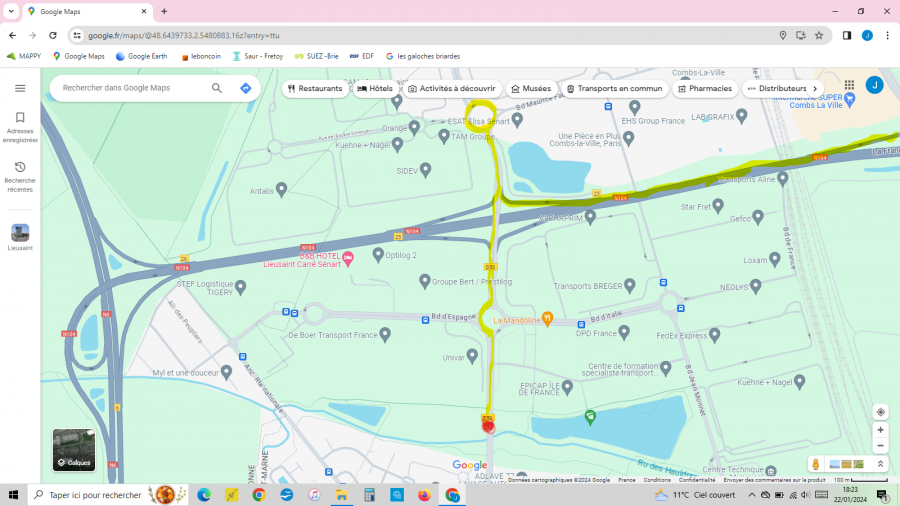
Task: Click the search magnifier icon
Action: [217, 88]
